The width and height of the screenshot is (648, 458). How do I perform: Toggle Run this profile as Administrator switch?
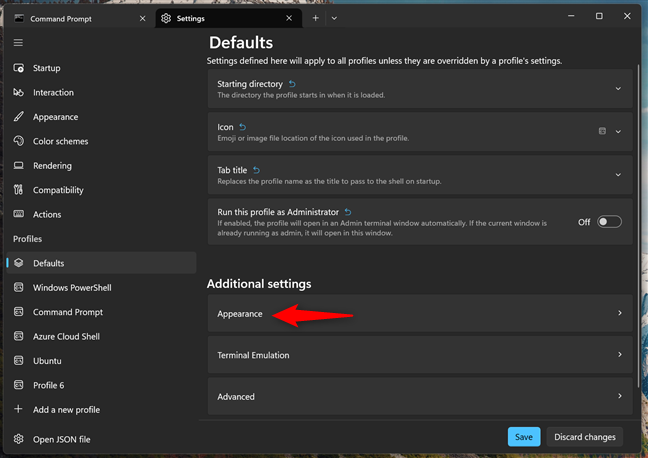click(x=609, y=222)
